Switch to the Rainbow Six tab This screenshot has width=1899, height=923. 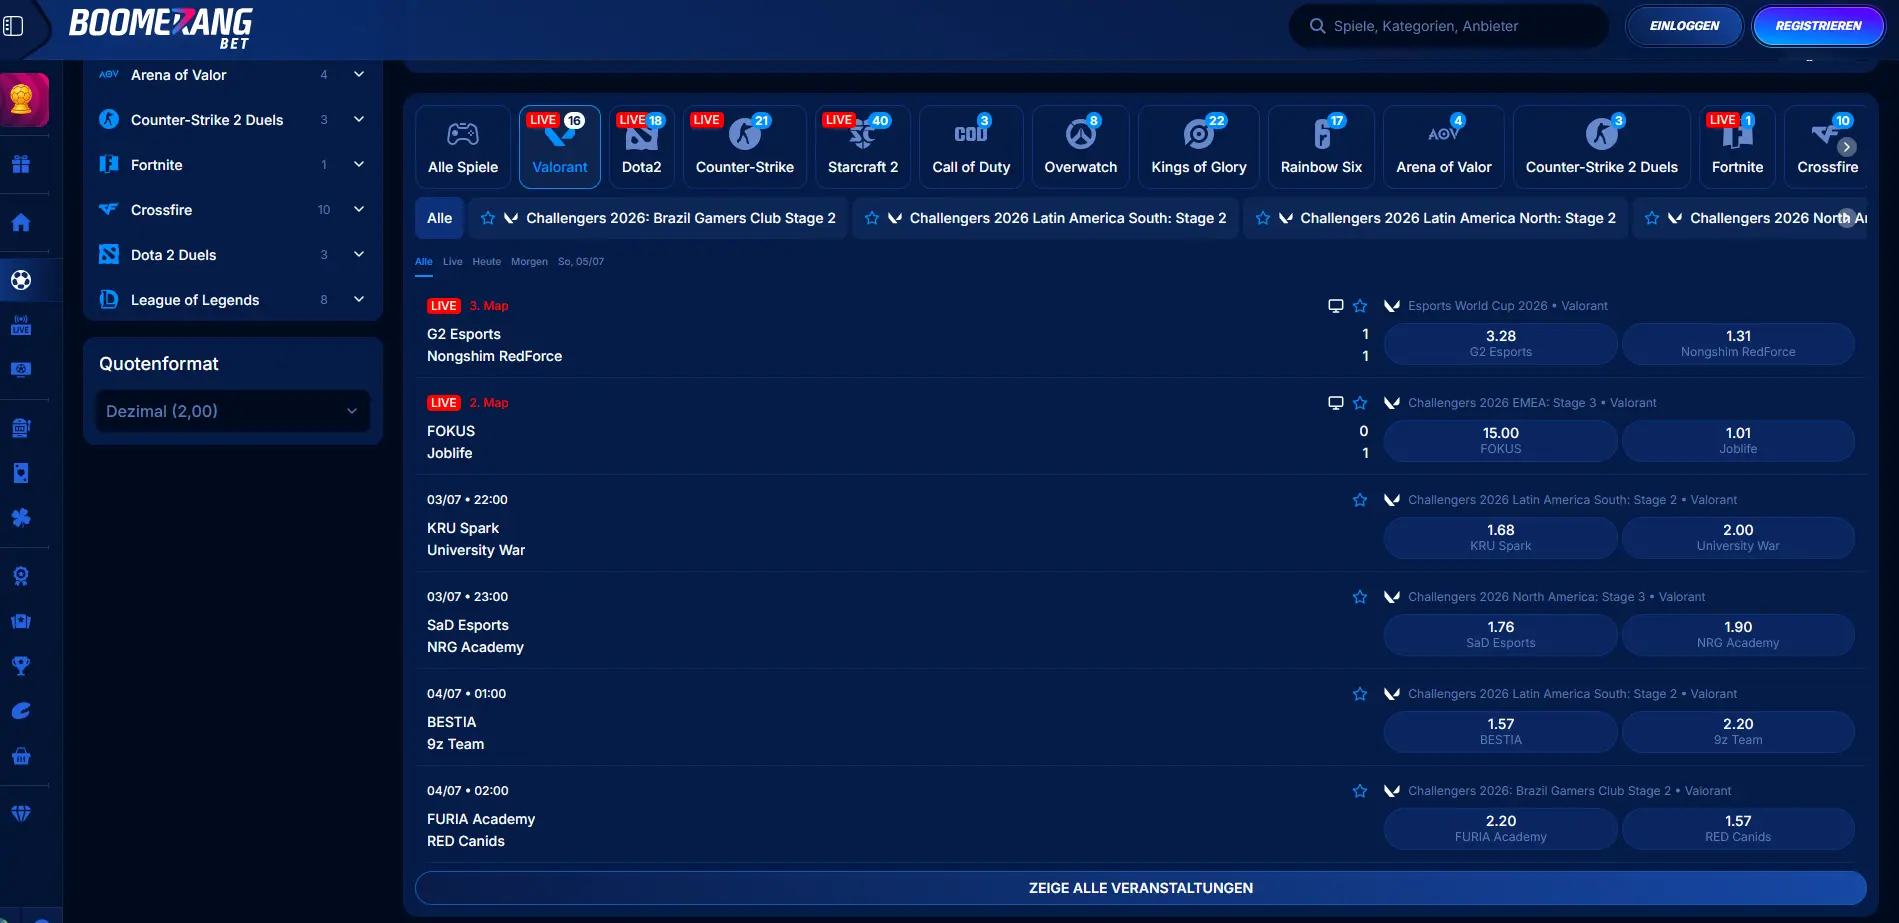1322,147
